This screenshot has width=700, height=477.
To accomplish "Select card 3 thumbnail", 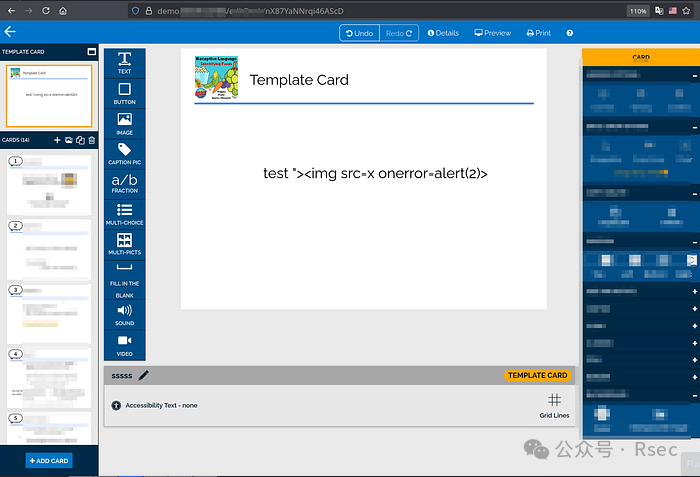I will pyautogui.click(x=49, y=314).
